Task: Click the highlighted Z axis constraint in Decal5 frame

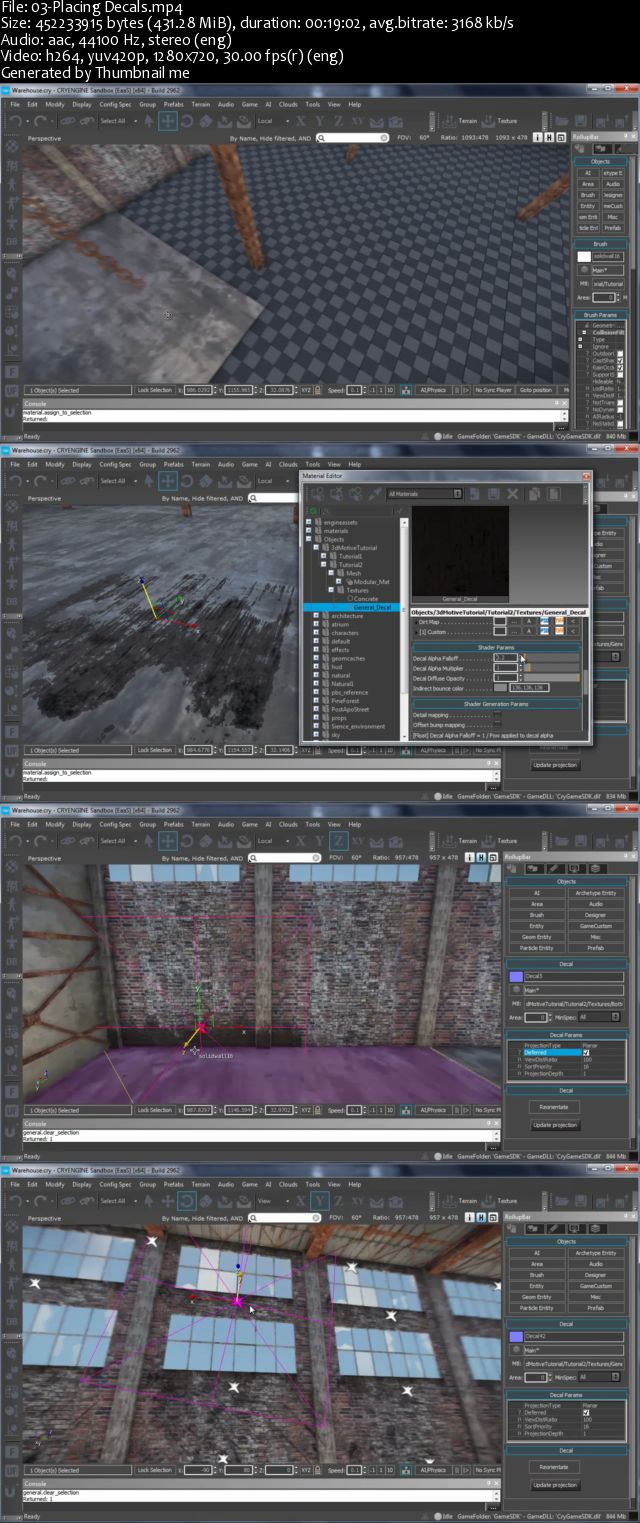Action: point(339,841)
